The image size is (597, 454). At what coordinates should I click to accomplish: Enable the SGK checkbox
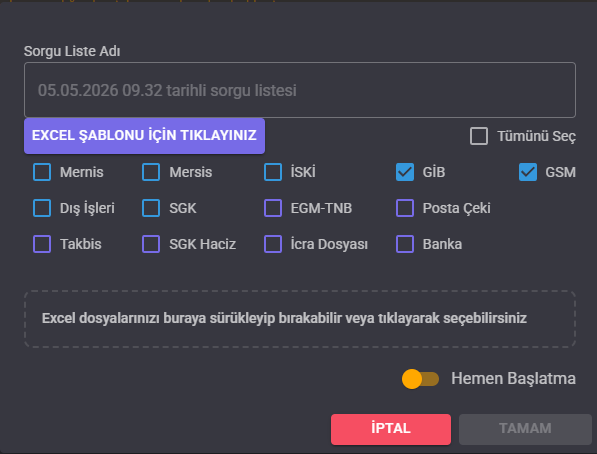coord(151,208)
